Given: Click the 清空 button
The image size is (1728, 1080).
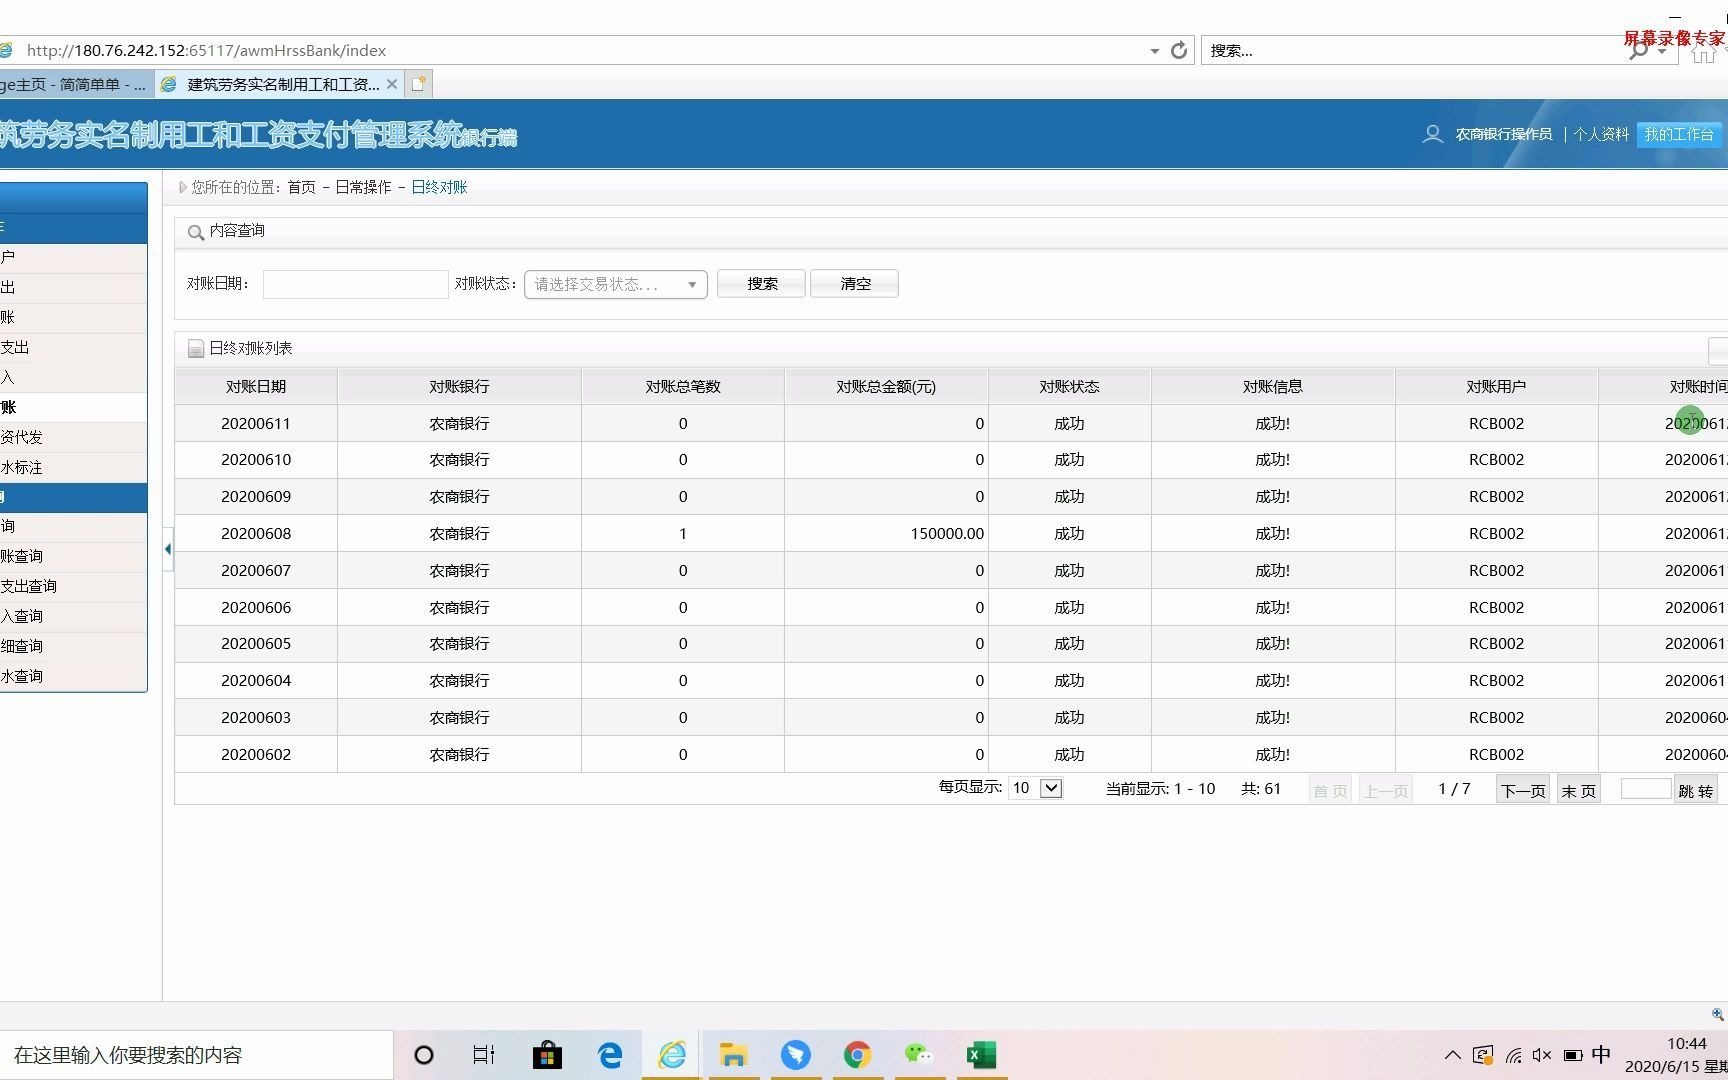Looking at the screenshot, I should click(x=854, y=284).
